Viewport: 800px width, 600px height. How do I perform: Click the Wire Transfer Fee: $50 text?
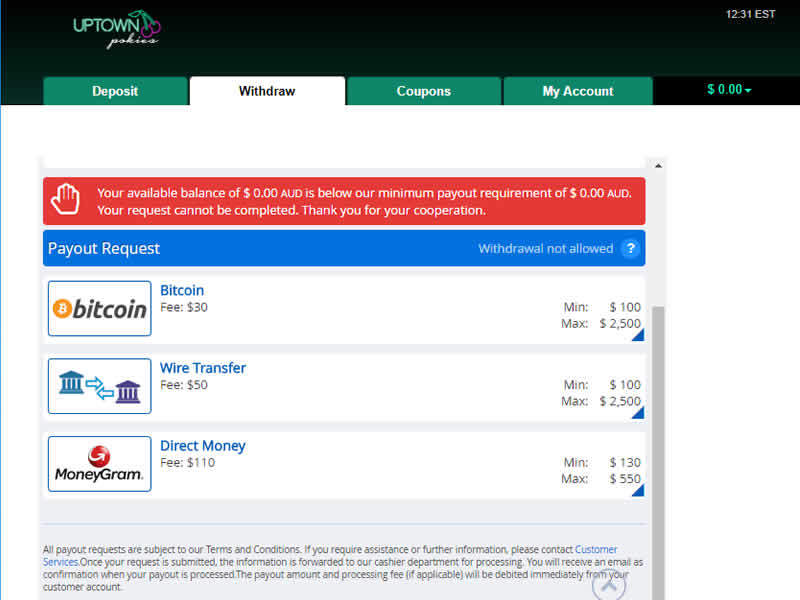[184, 385]
